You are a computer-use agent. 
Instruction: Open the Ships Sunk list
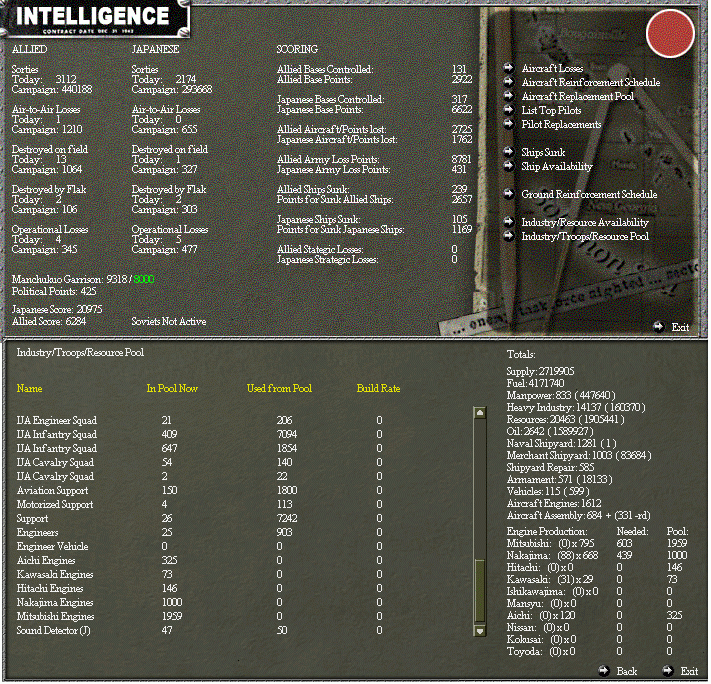[543, 152]
